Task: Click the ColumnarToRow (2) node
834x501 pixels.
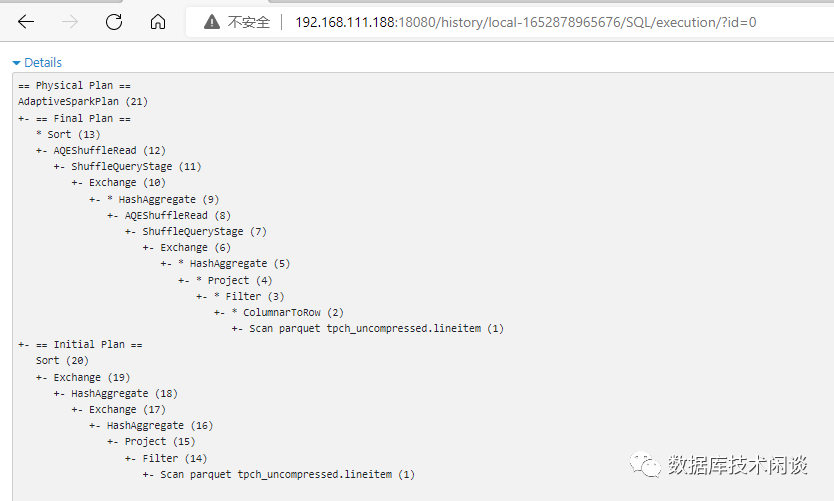Action: tap(293, 312)
